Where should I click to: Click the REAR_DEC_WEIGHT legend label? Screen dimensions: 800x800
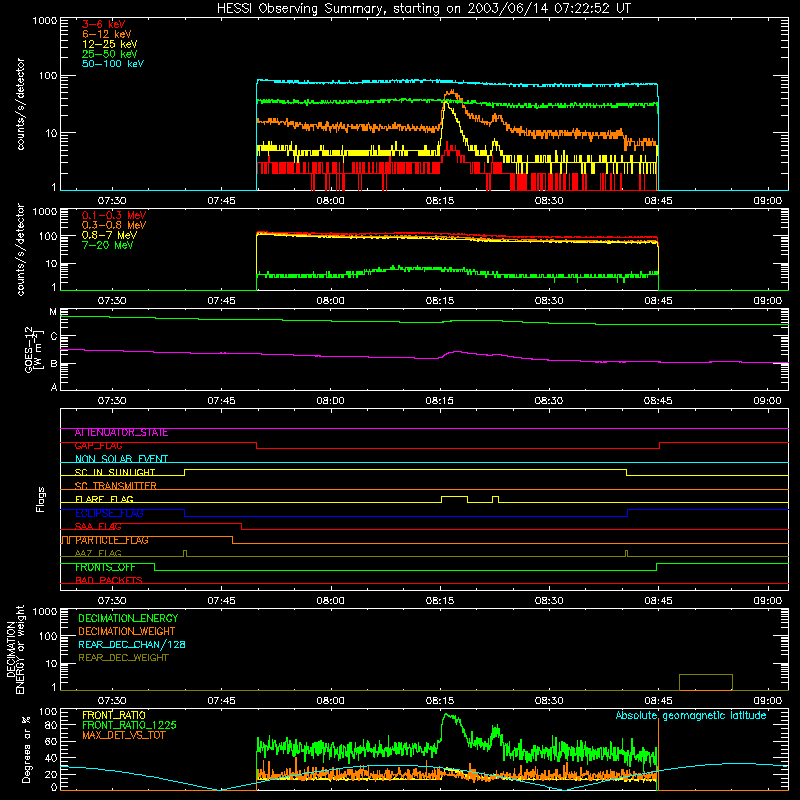click(123, 658)
